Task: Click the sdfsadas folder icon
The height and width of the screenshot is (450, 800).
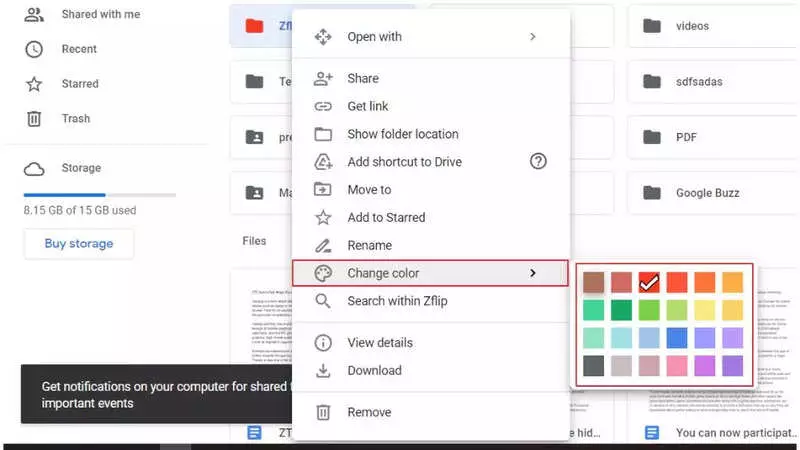Action: (652, 82)
